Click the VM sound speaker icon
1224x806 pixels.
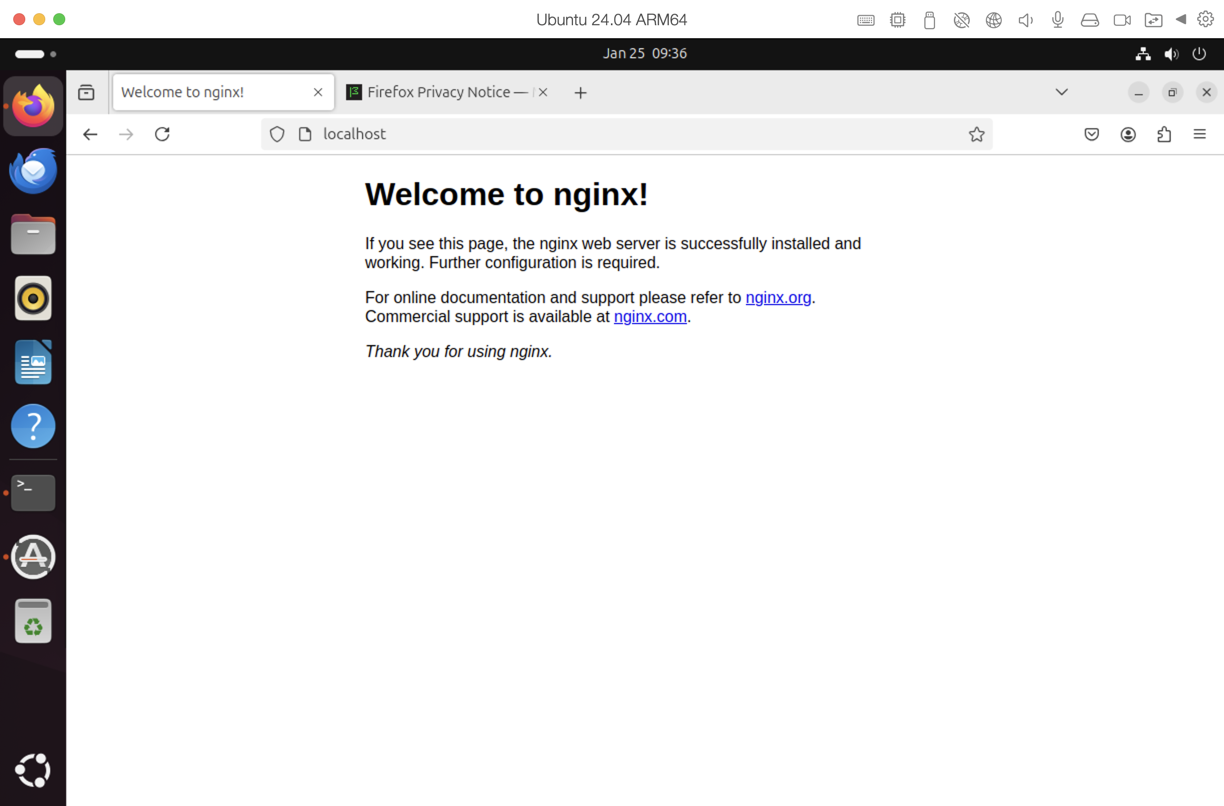click(x=1026, y=20)
